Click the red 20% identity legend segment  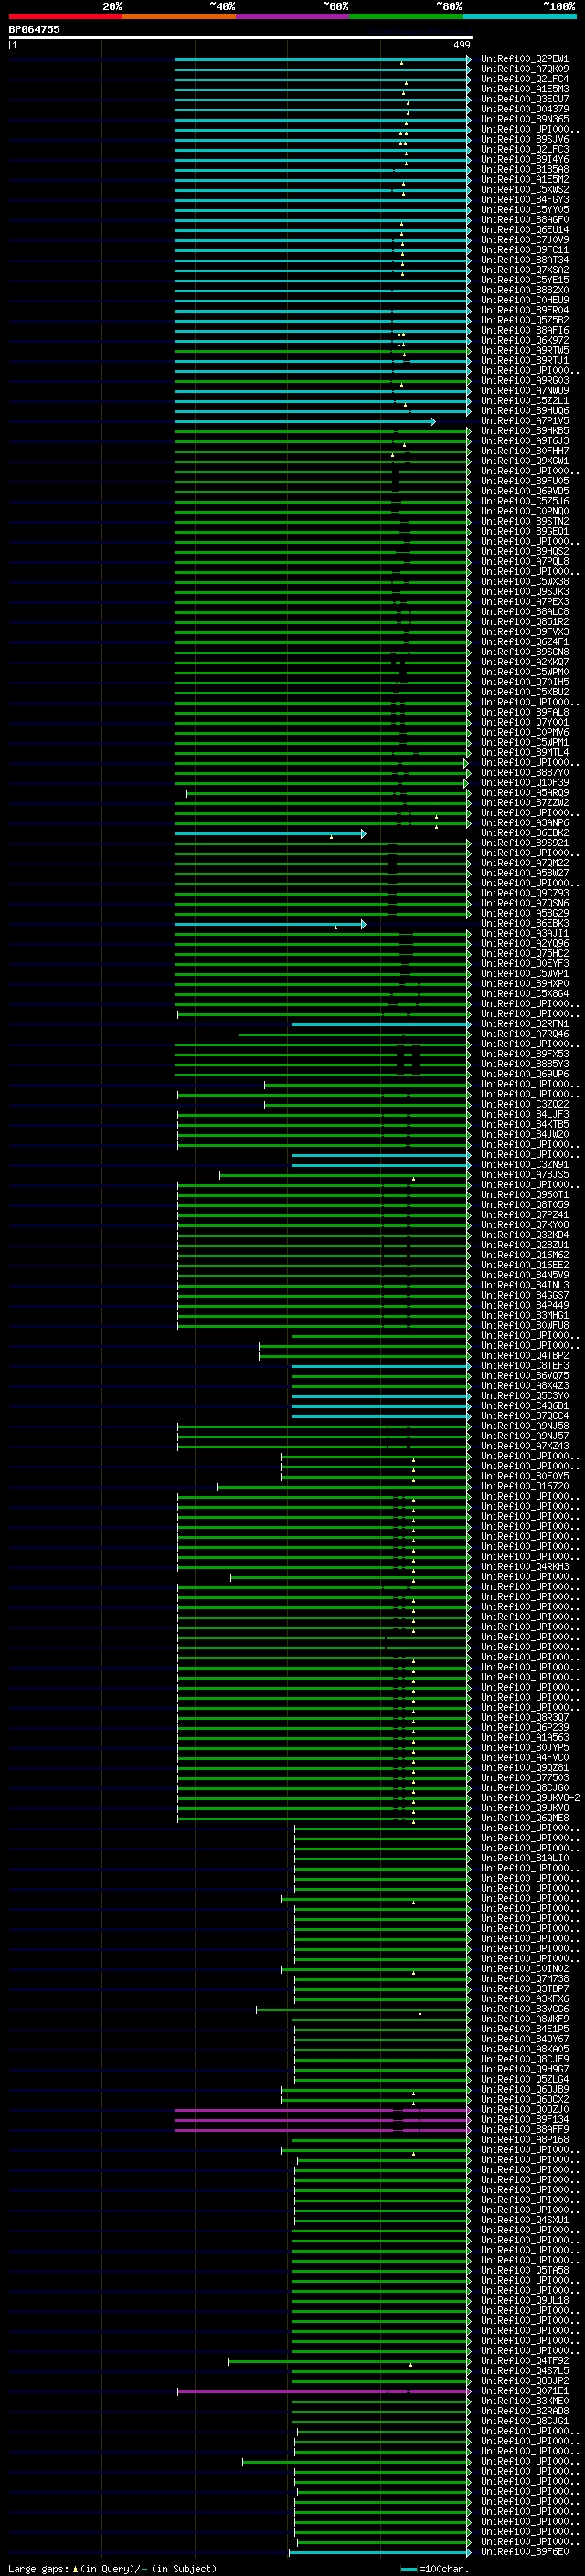coord(65,16)
